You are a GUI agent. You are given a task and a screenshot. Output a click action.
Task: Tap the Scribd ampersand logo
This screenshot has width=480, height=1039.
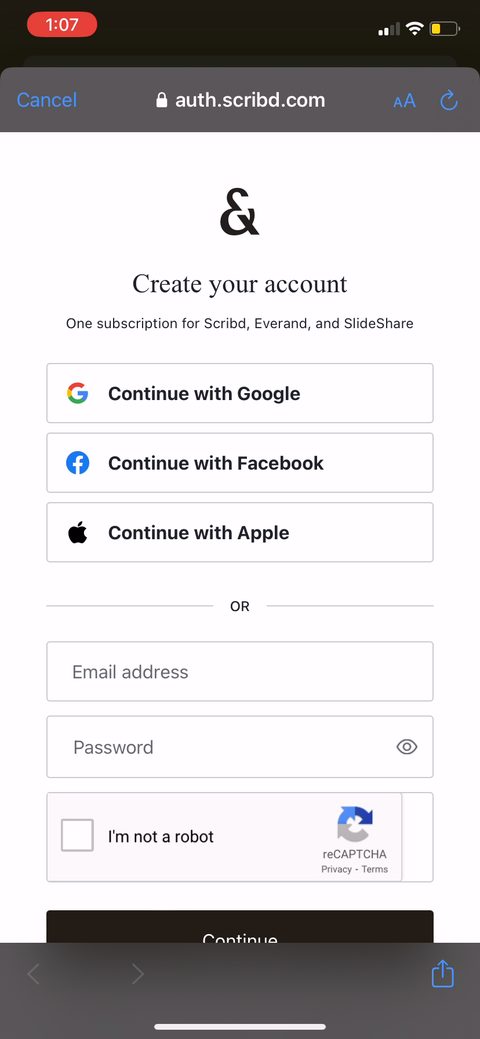point(239,212)
